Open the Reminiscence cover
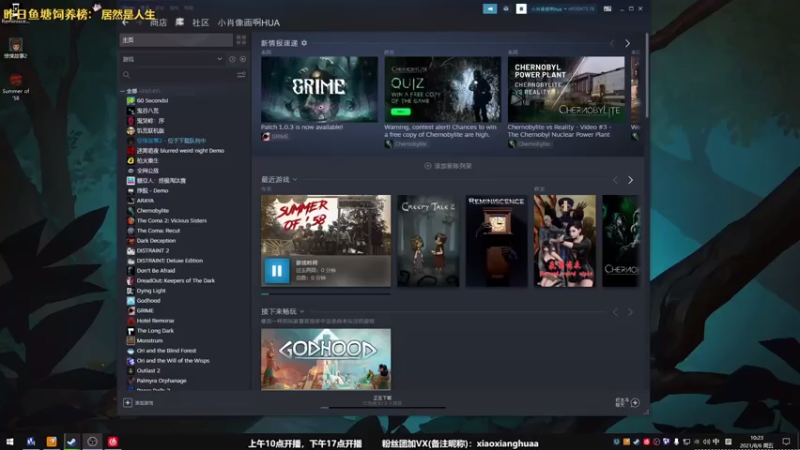 pyautogui.click(x=496, y=241)
